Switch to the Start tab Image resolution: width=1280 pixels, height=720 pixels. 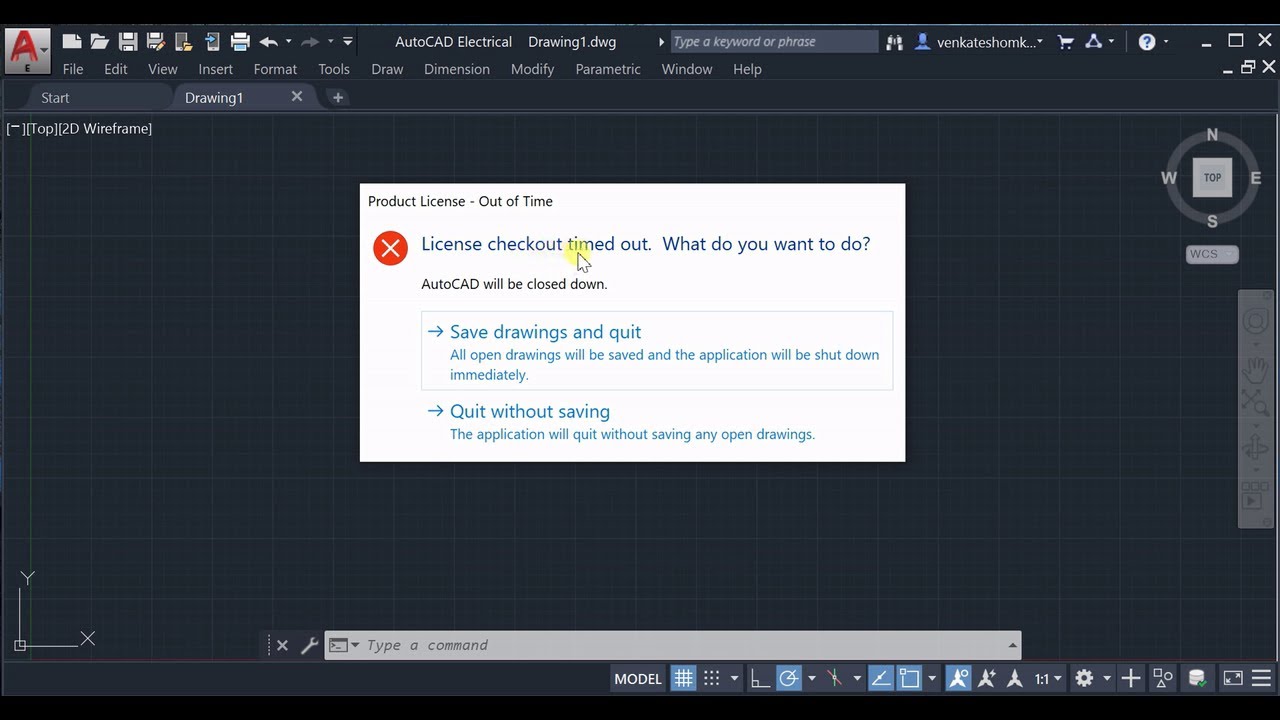pos(55,97)
